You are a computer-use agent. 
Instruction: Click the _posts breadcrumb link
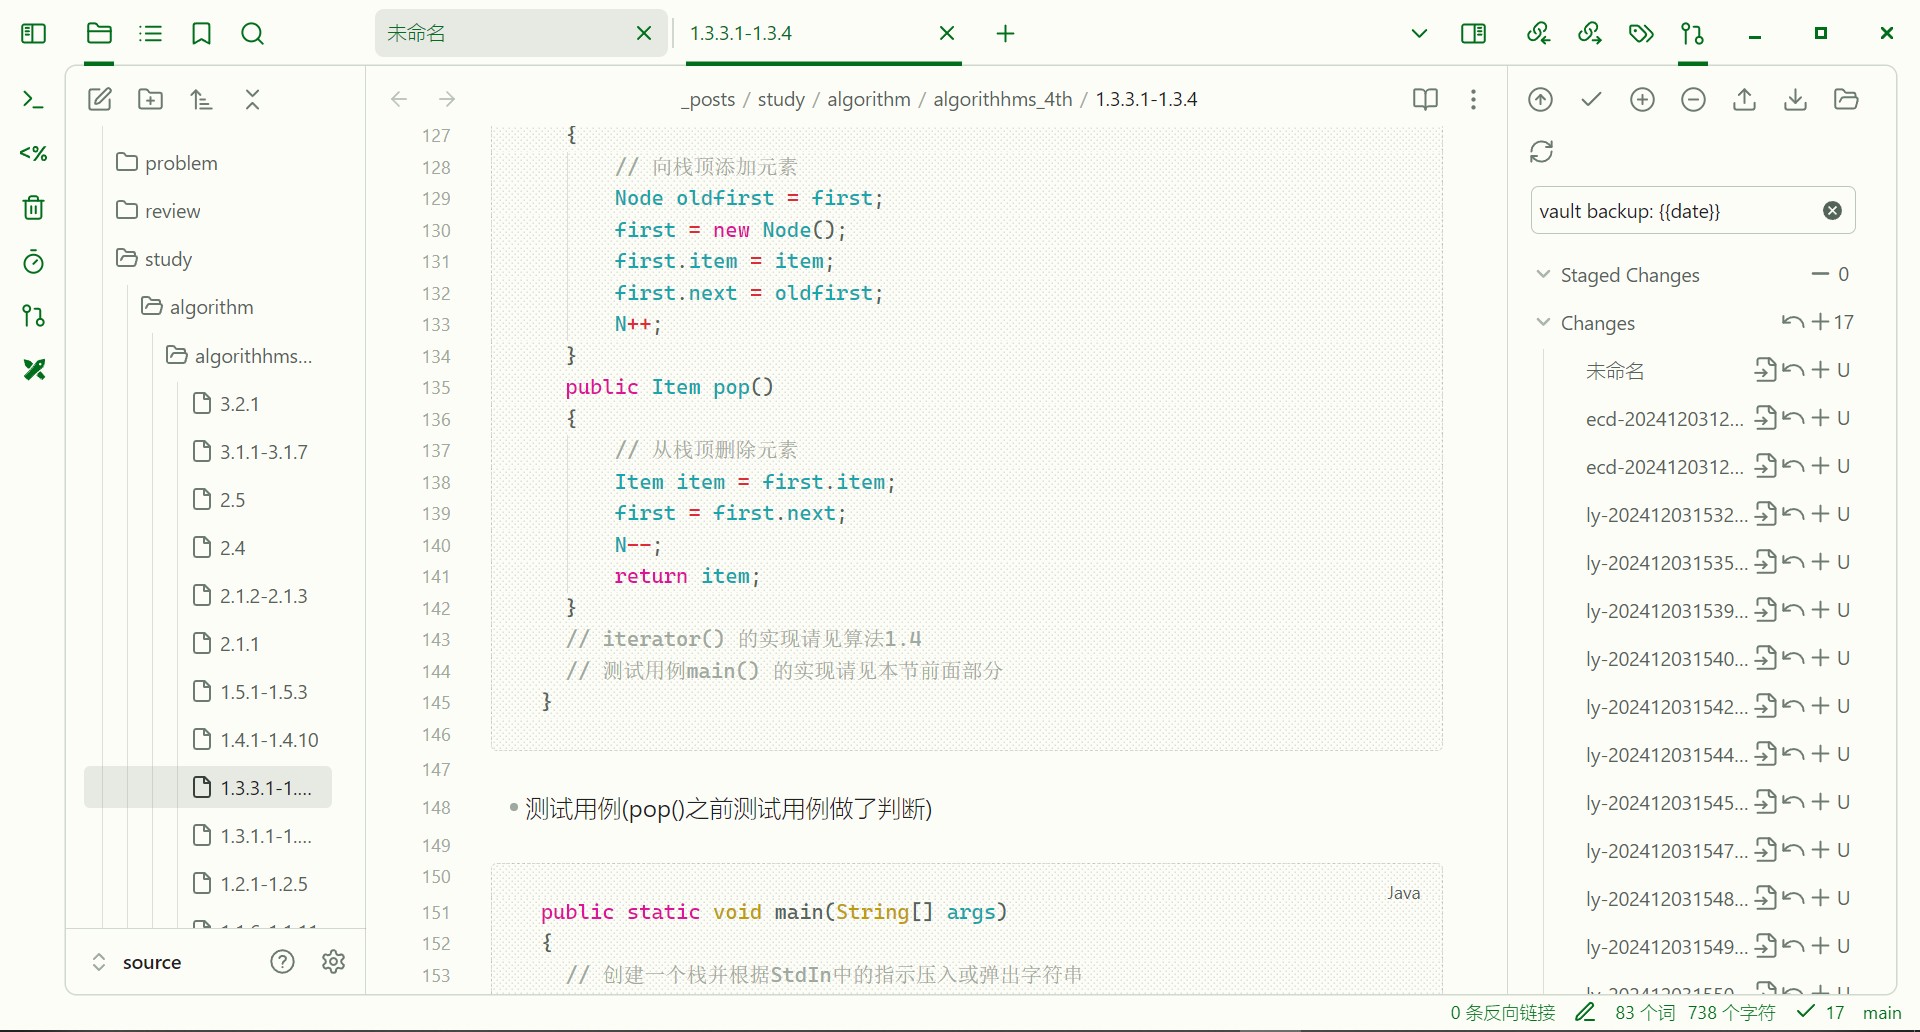(x=708, y=99)
